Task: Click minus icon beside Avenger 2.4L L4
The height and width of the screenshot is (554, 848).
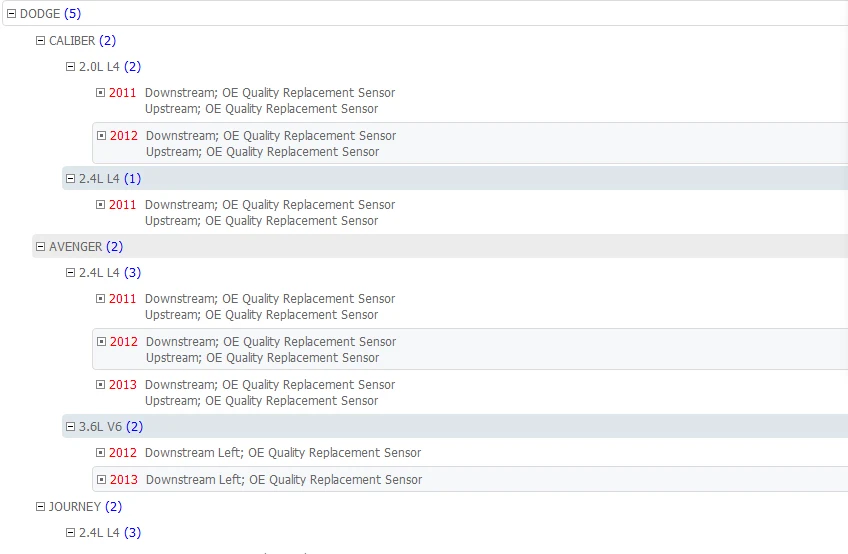Action: point(71,272)
